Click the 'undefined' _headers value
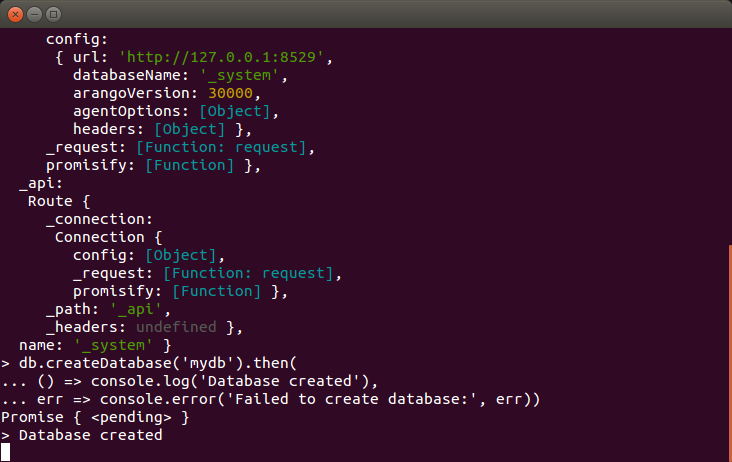The height and width of the screenshot is (462, 732). (176, 327)
